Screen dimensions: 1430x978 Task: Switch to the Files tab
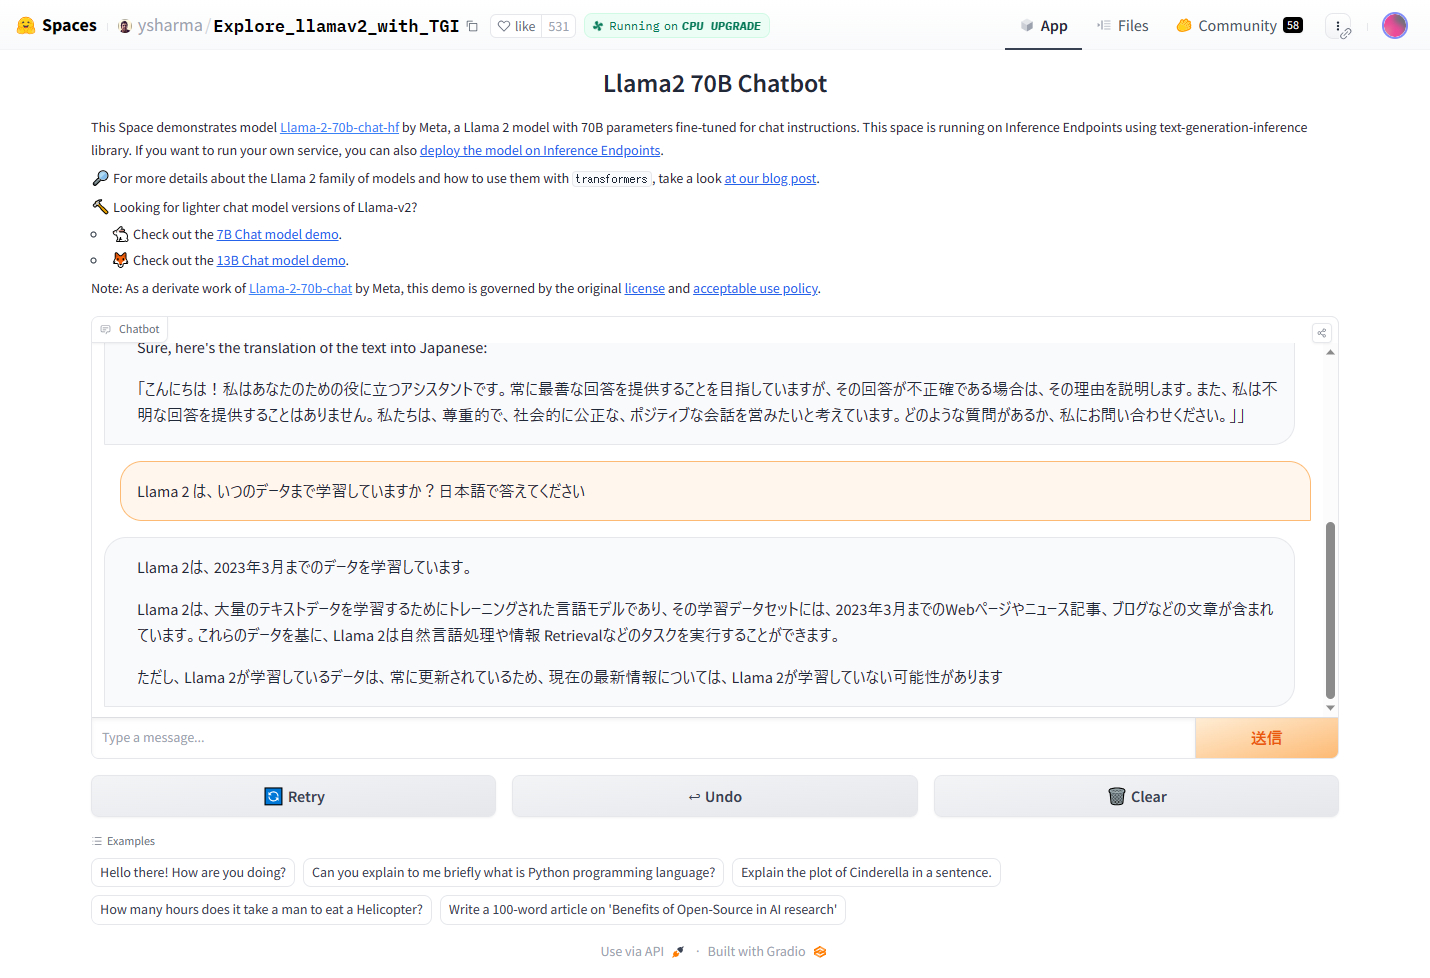[1122, 26]
